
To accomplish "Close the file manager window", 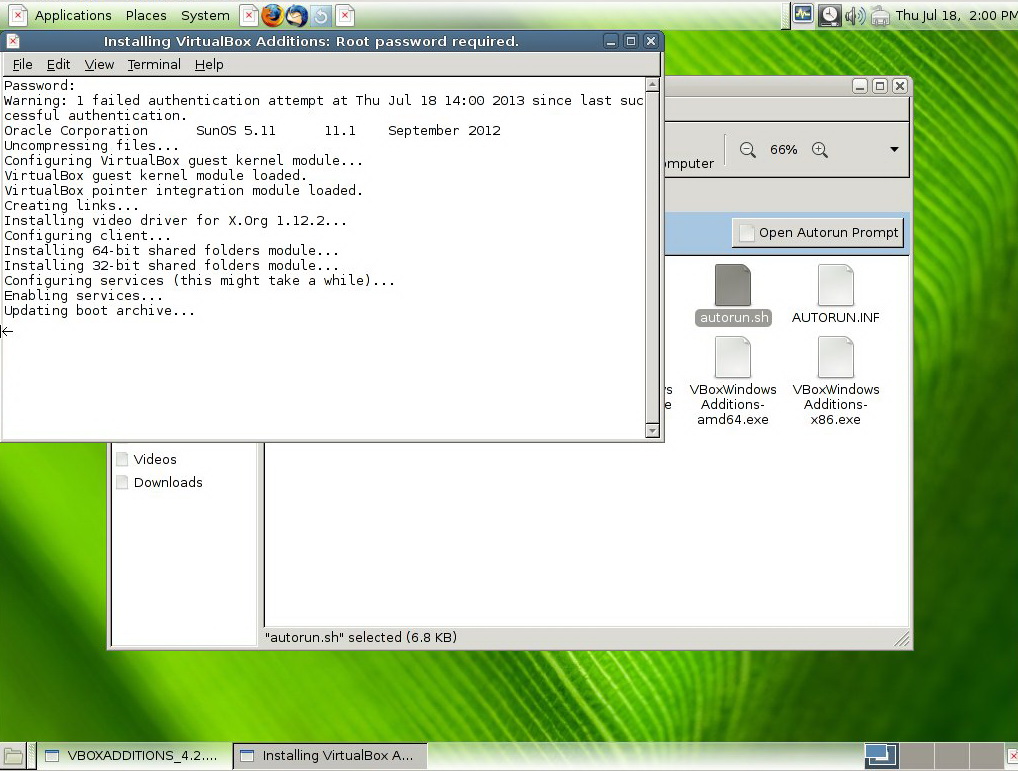I will tap(899, 86).
